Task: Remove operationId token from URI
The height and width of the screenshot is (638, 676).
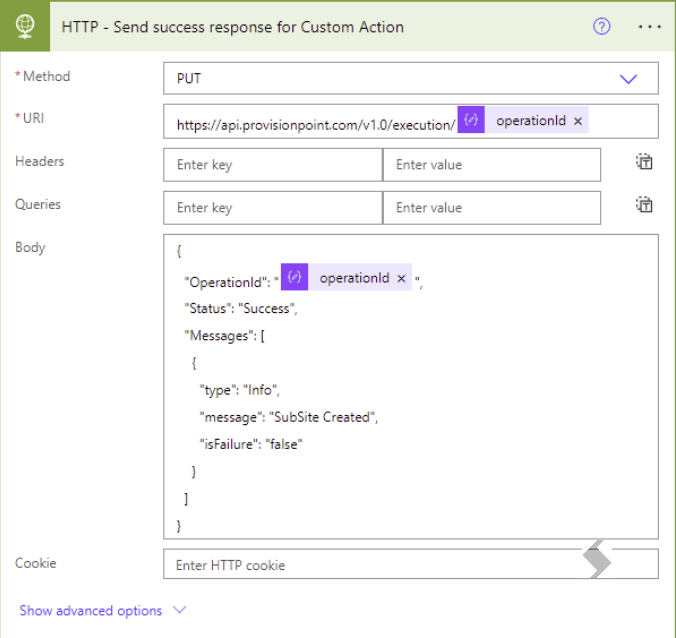Action: click(578, 122)
